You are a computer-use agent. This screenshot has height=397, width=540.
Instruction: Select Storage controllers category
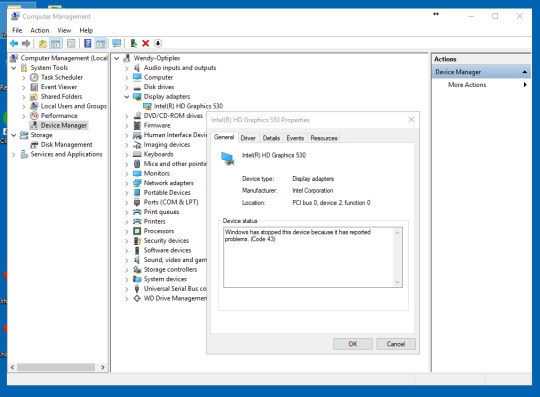click(x=170, y=270)
